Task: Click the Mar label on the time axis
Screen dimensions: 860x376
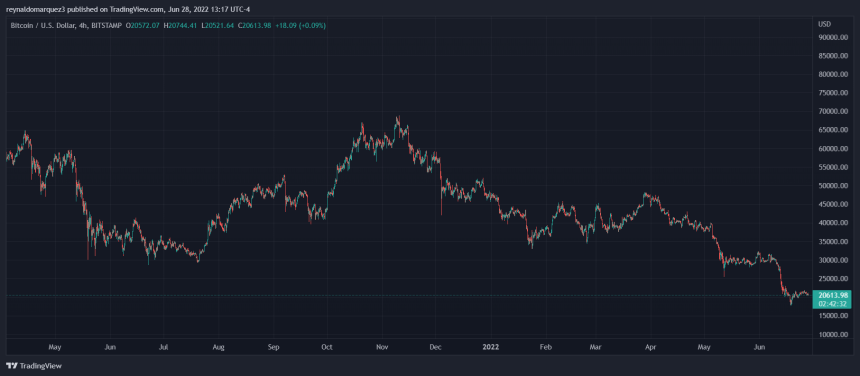Action: tap(596, 347)
